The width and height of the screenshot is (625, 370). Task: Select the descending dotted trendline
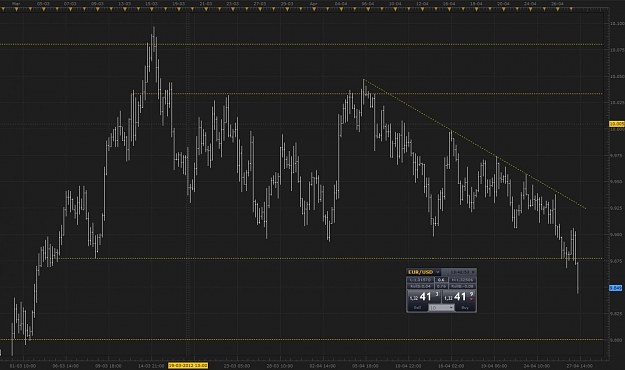474,144
